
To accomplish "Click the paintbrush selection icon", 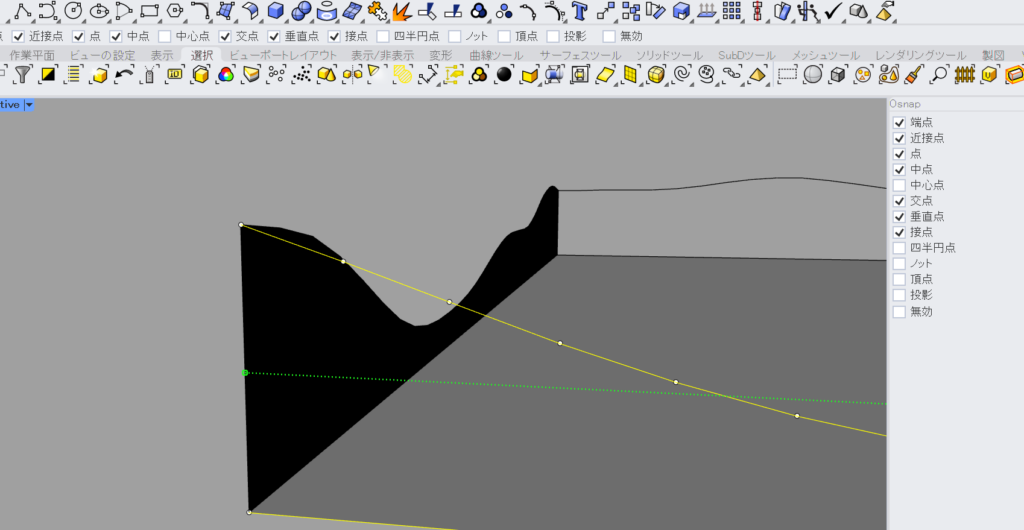I will 914,75.
